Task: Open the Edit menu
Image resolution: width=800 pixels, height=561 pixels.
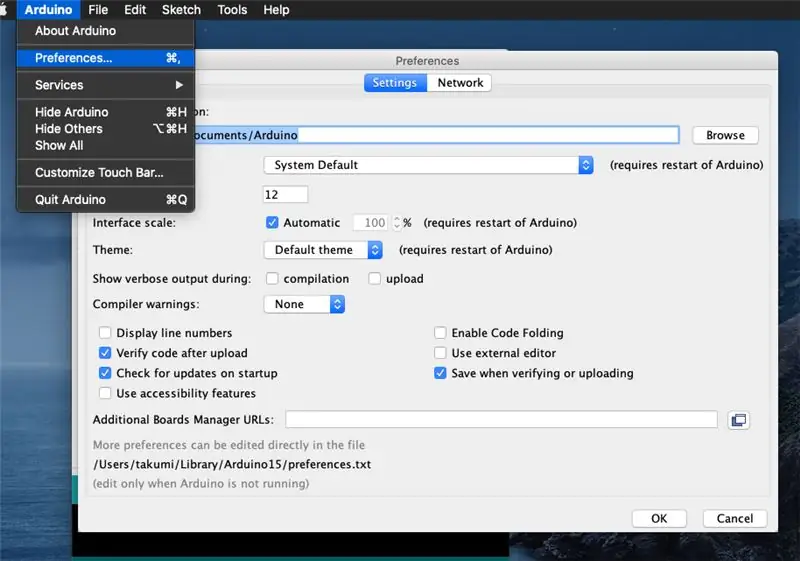Action: tap(135, 10)
